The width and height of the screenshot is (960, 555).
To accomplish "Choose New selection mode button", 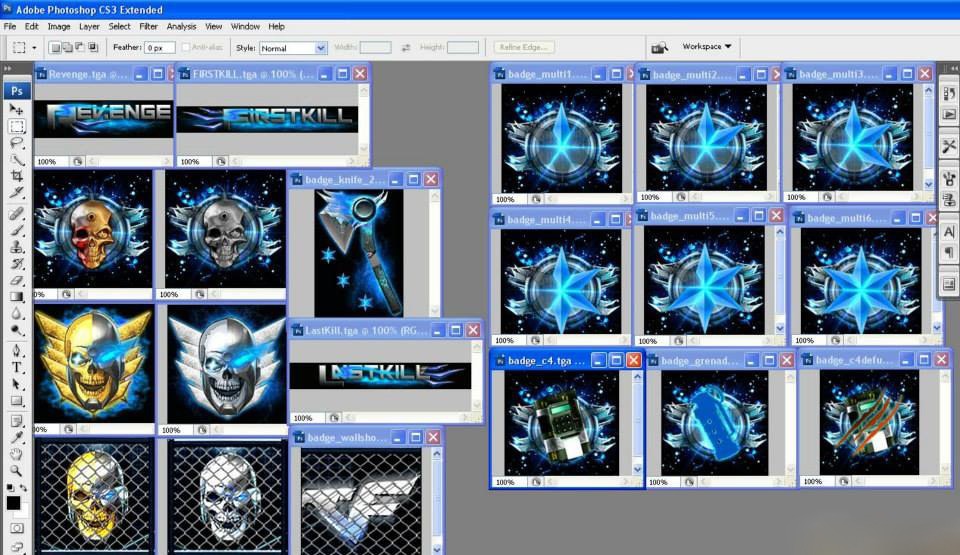I will pos(55,47).
